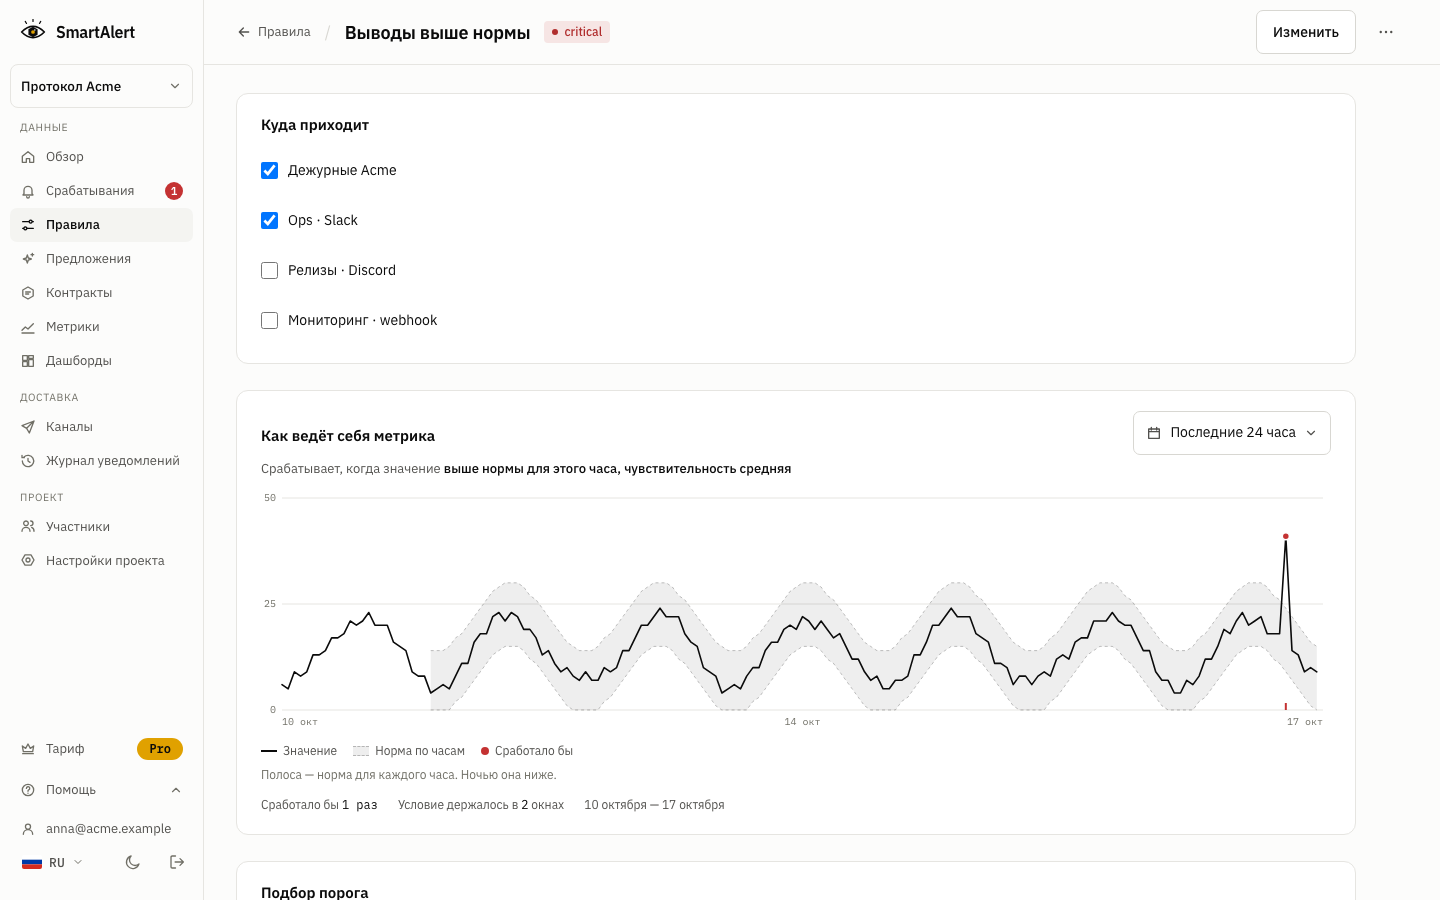The image size is (1440, 900).
Task: Open Последние 24 часа range dropdown
Action: [x=1231, y=433]
